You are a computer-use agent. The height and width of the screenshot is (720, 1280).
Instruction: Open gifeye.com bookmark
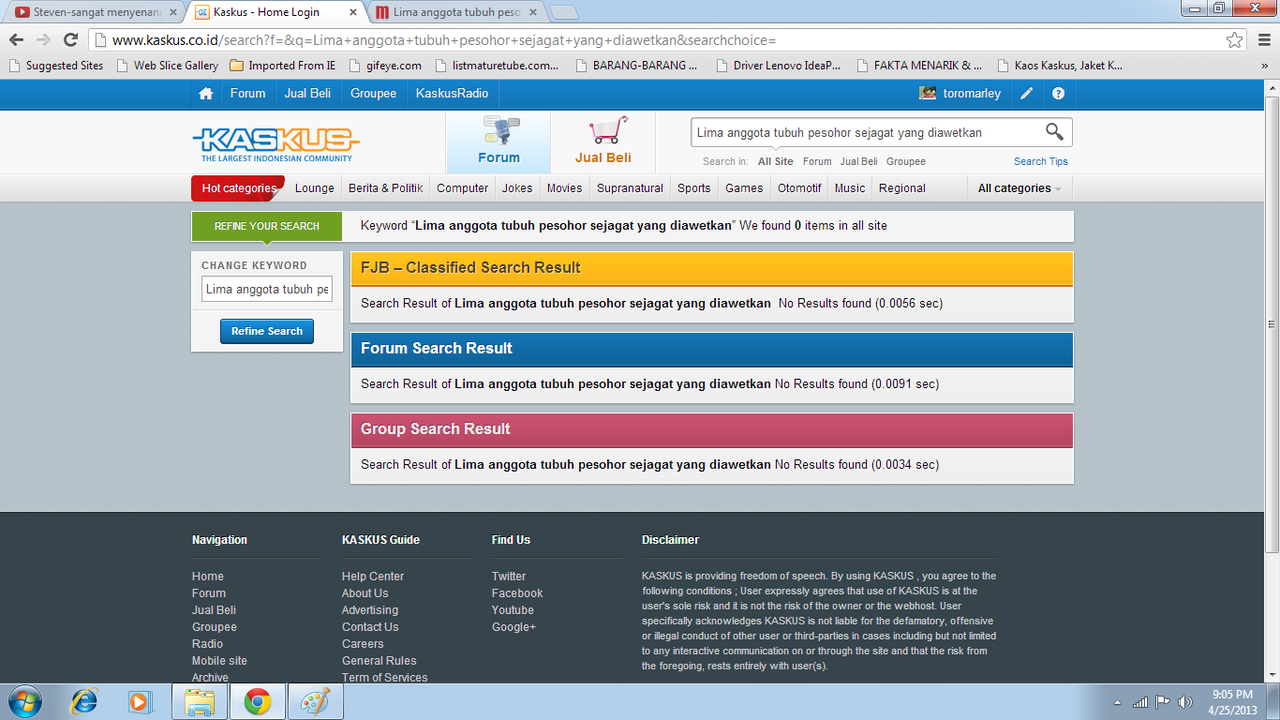385,65
